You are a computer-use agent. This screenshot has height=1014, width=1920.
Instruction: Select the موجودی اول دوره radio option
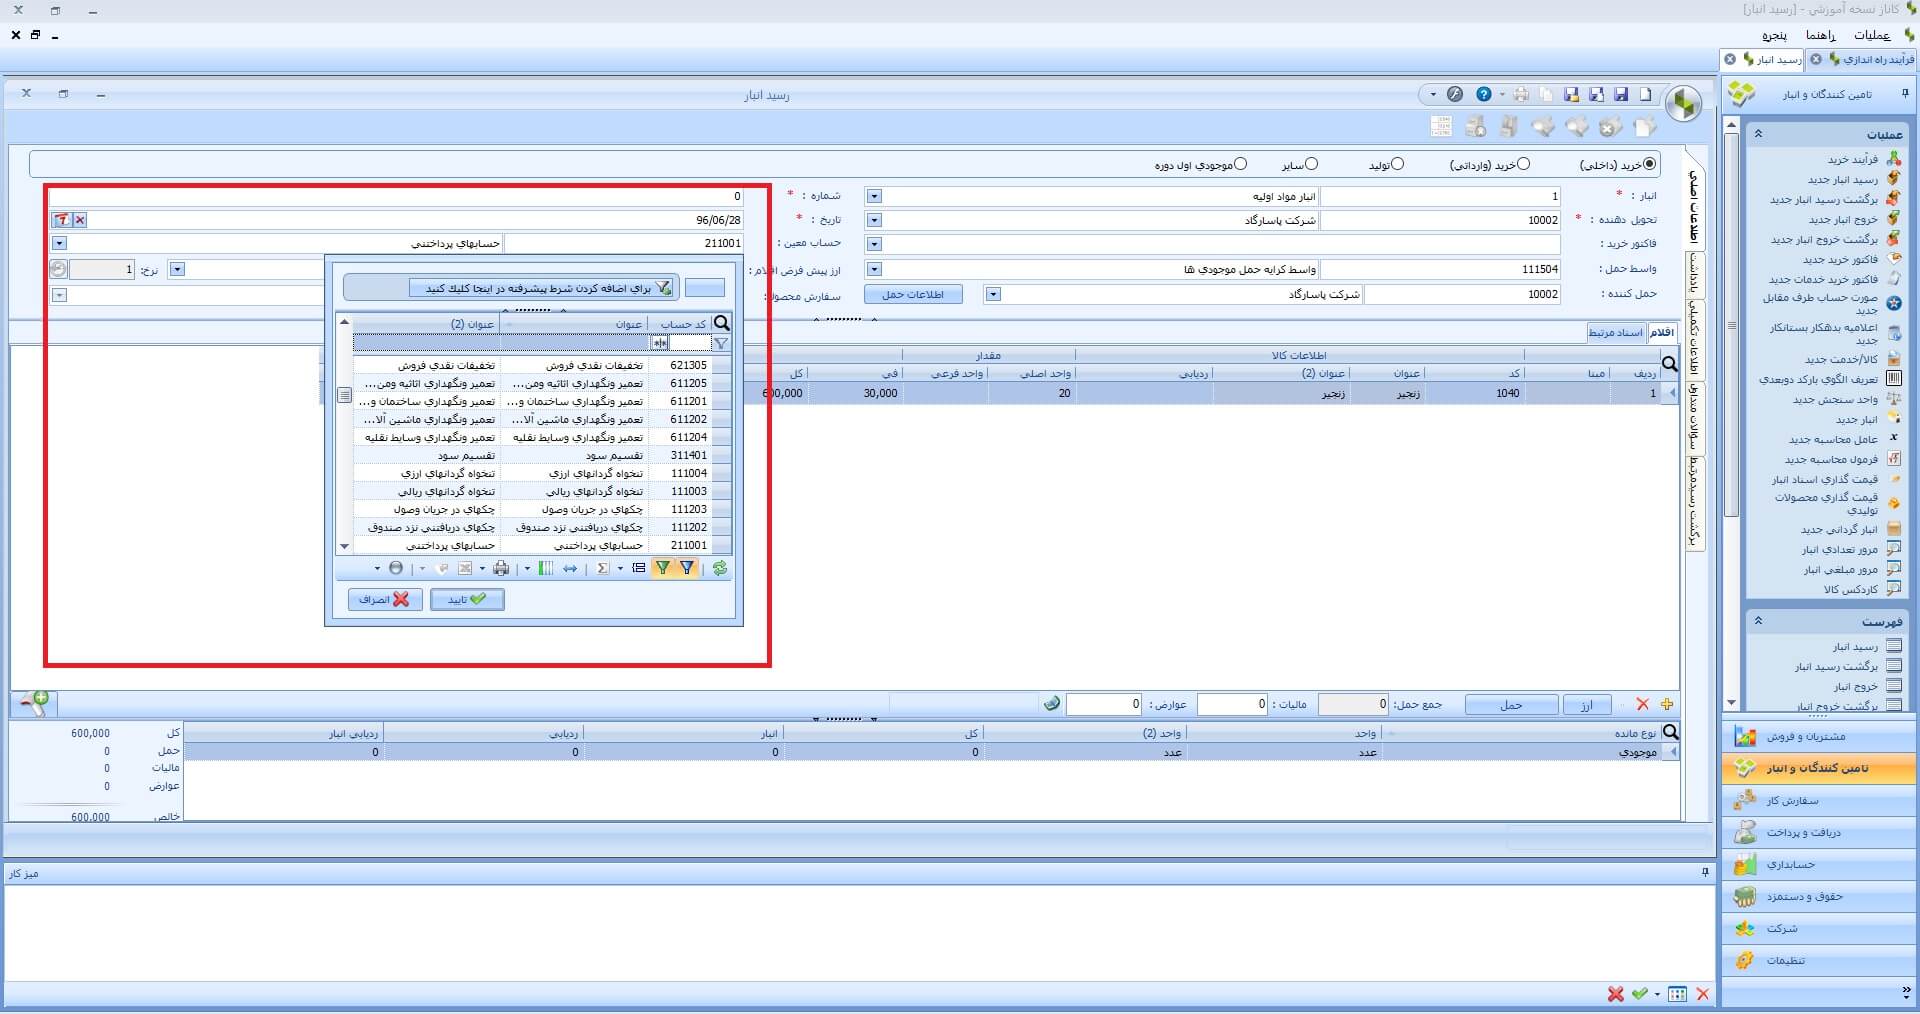click(1240, 164)
